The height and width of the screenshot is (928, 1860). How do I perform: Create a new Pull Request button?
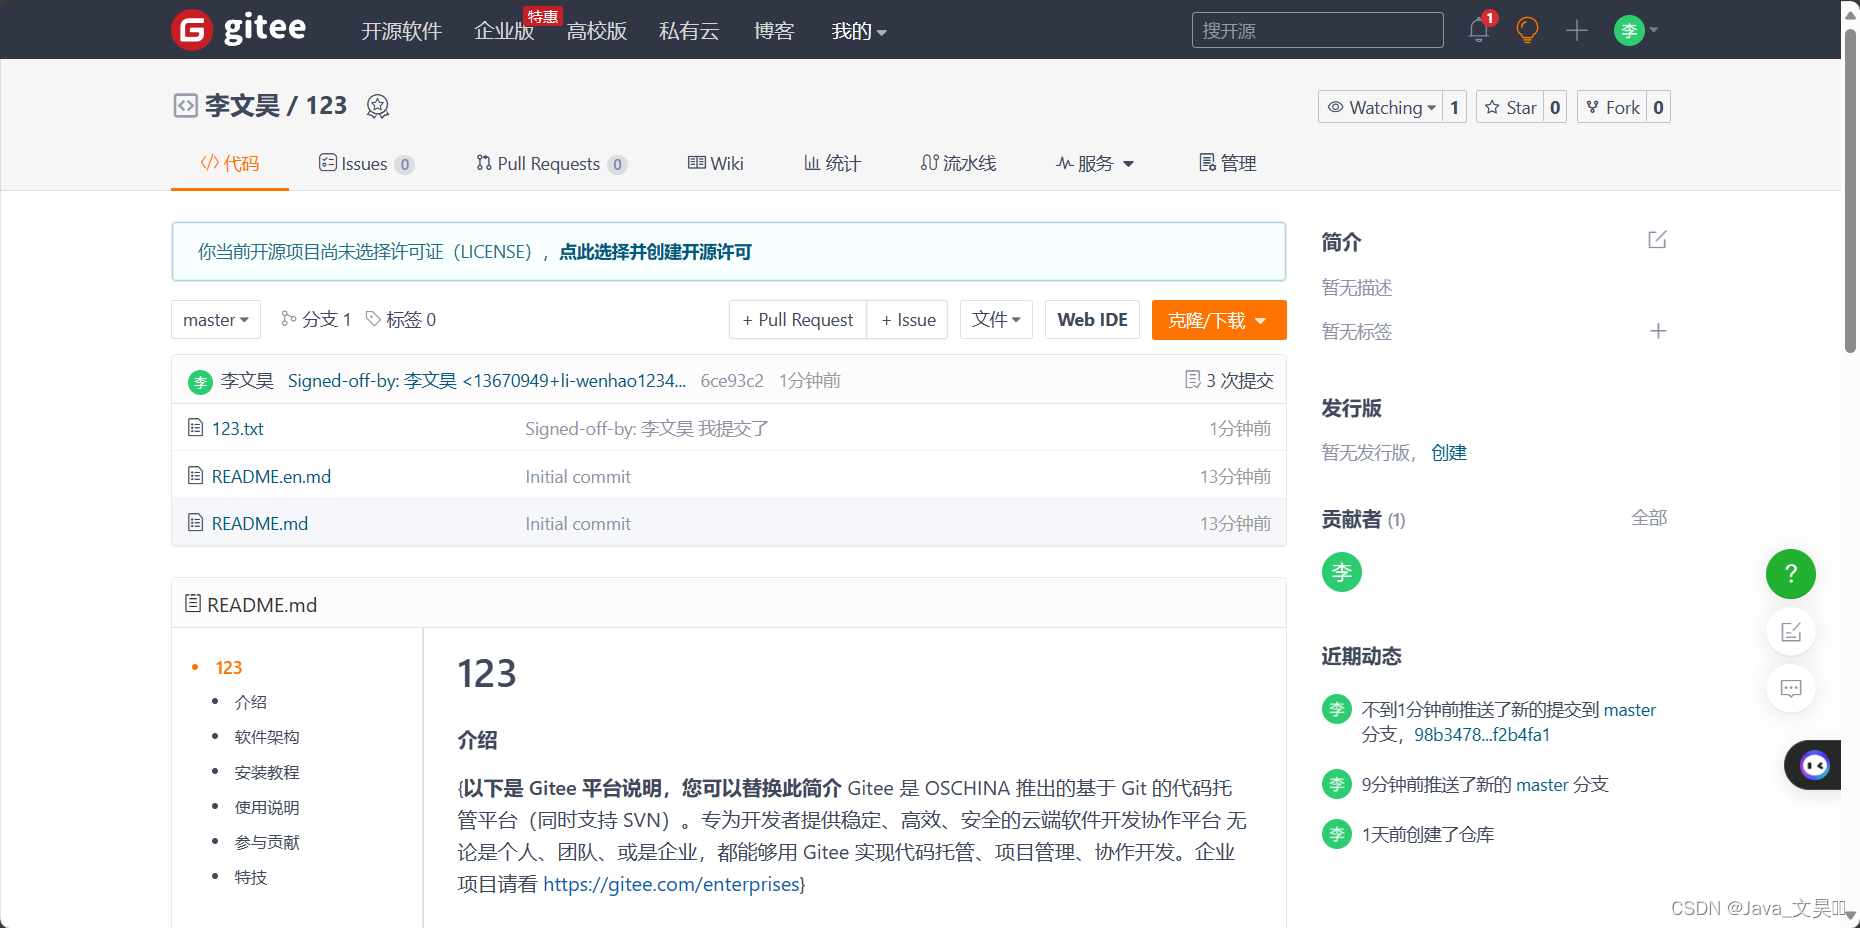[x=798, y=320]
